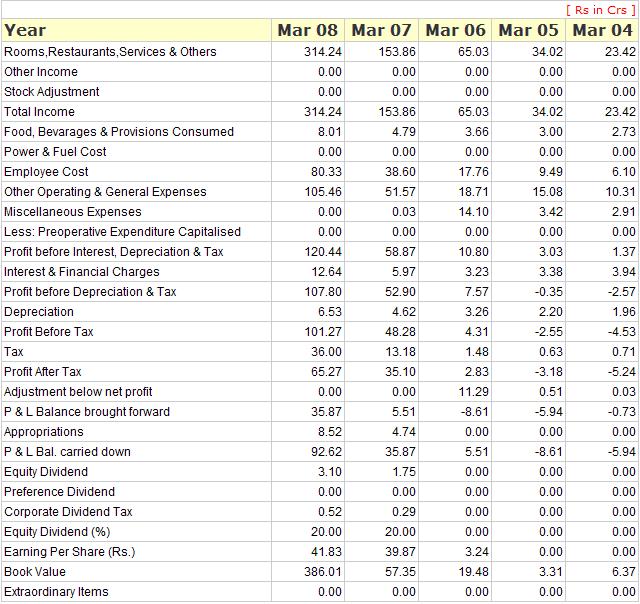Select the Total Income row label
This screenshot has height=604, width=640.
click(x=39, y=112)
